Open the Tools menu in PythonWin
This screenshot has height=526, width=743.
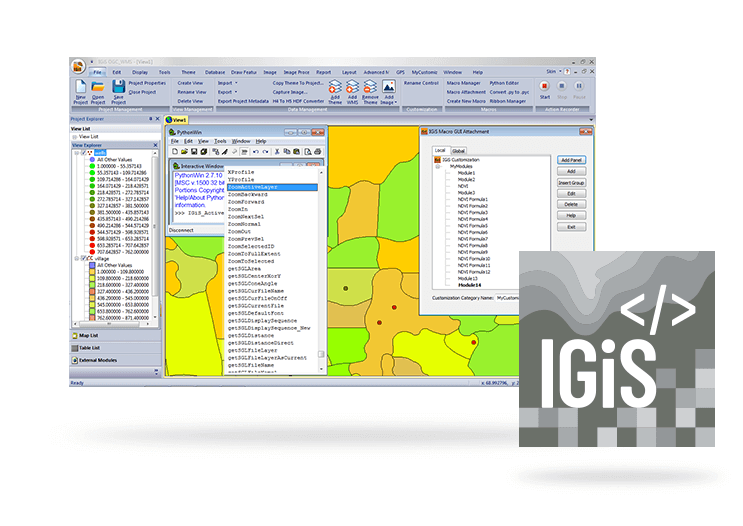point(220,141)
